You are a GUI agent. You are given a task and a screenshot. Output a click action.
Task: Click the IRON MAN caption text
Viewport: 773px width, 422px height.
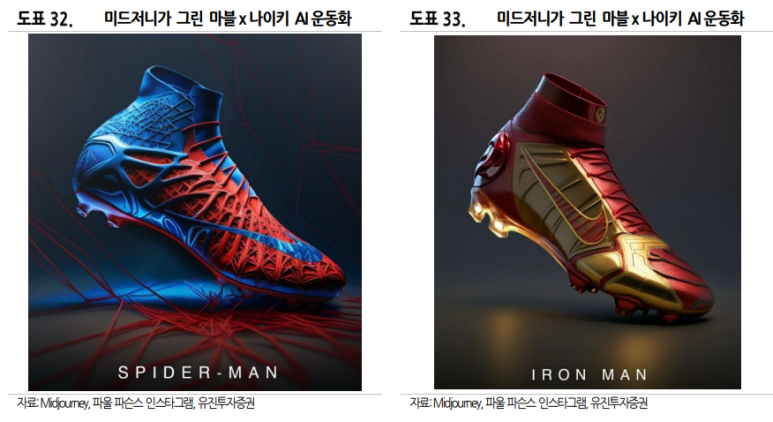point(589,375)
